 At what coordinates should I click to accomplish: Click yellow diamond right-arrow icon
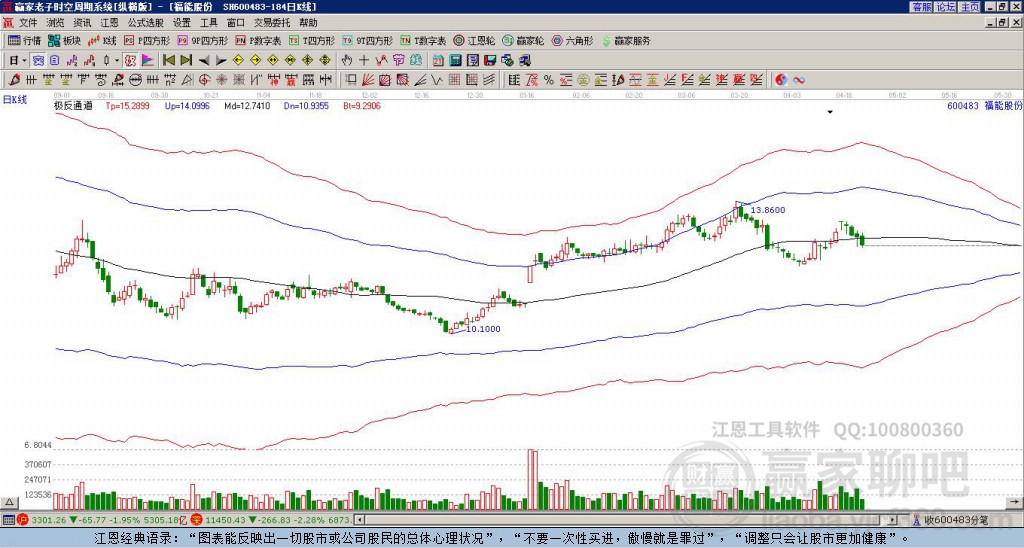tap(255, 60)
